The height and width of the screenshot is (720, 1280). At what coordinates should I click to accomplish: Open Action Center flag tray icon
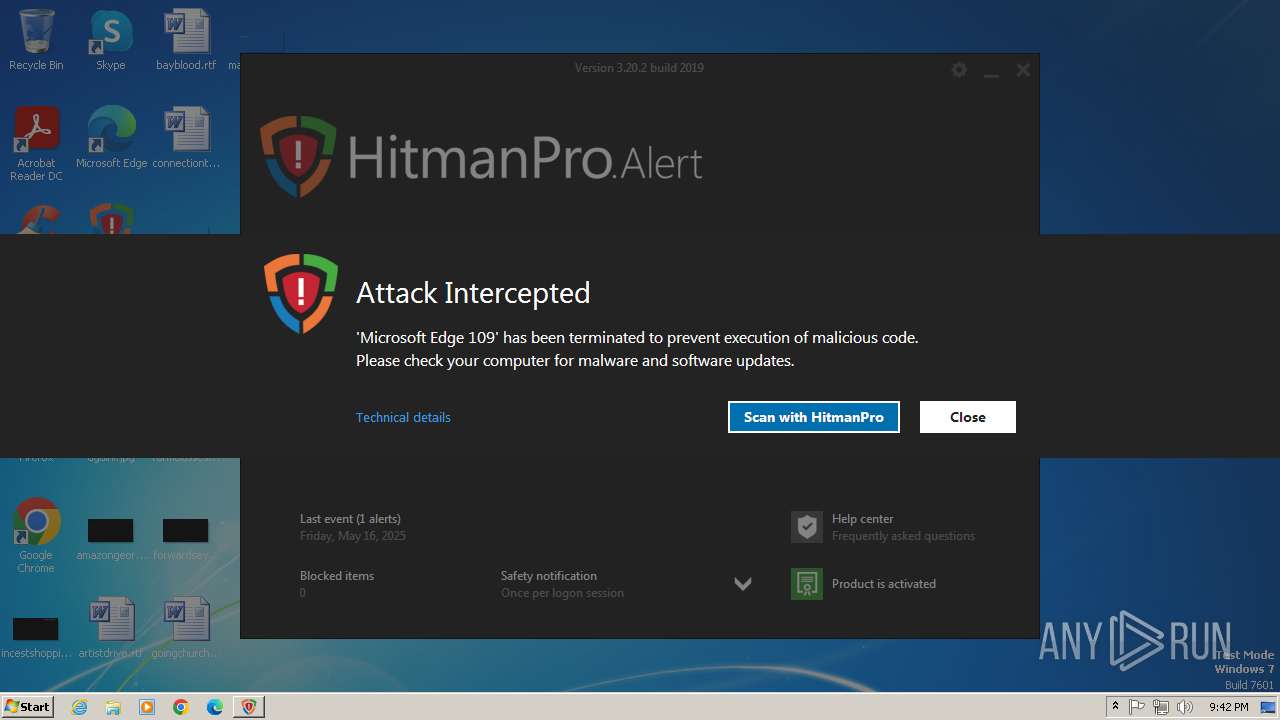[x=1137, y=707]
